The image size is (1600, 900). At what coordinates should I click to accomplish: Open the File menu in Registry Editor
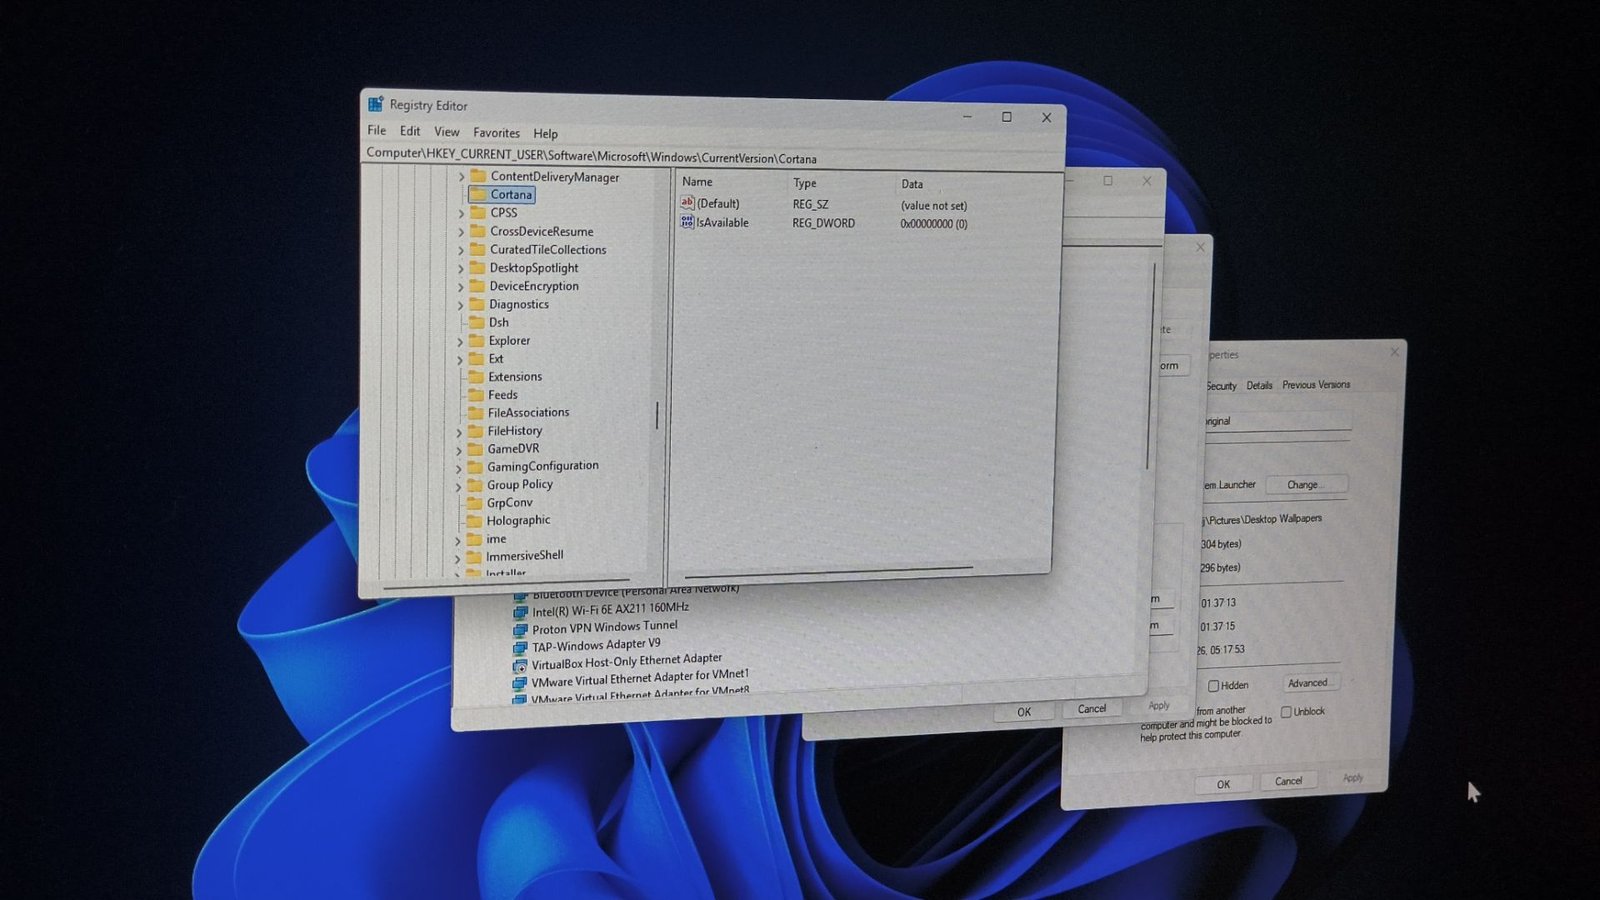pos(377,130)
